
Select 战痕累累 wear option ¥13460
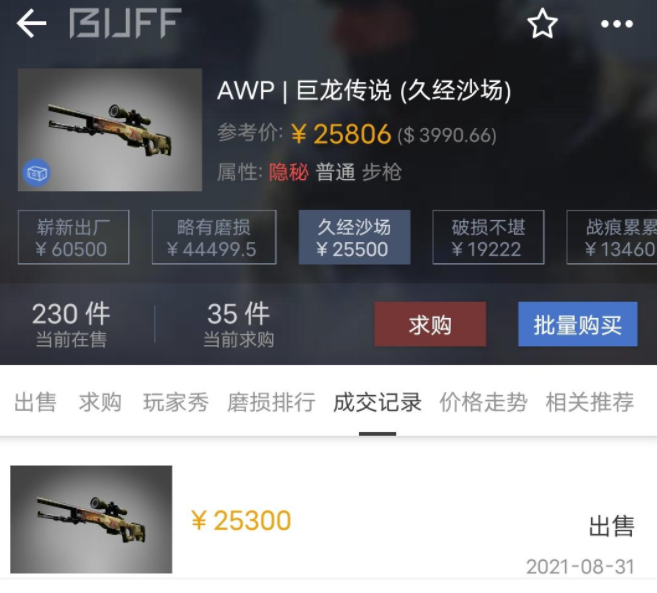pyautogui.click(x=612, y=237)
